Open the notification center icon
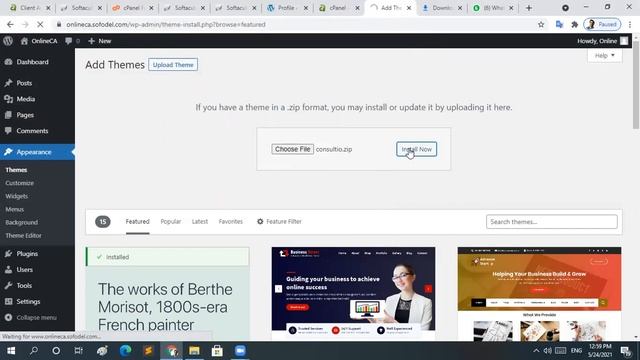This screenshot has width=640, height=360. tap(625, 351)
